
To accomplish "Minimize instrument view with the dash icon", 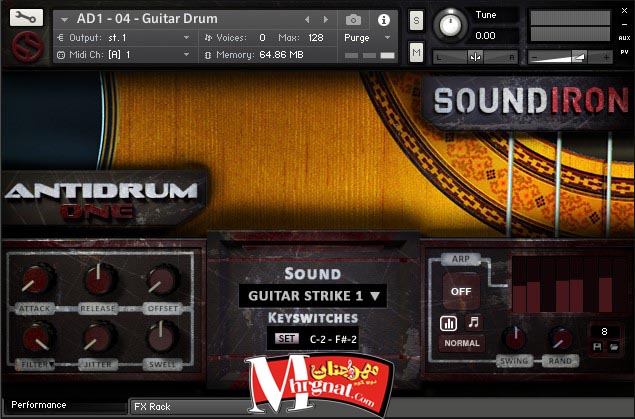I will pos(624,24).
